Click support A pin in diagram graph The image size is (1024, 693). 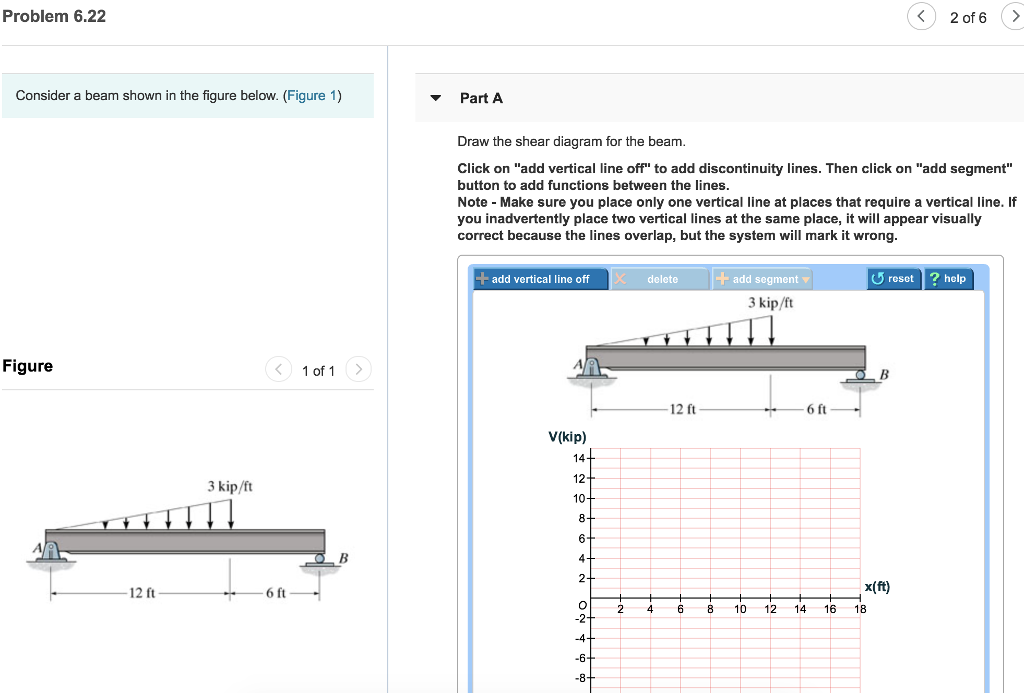[x=592, y=368]
